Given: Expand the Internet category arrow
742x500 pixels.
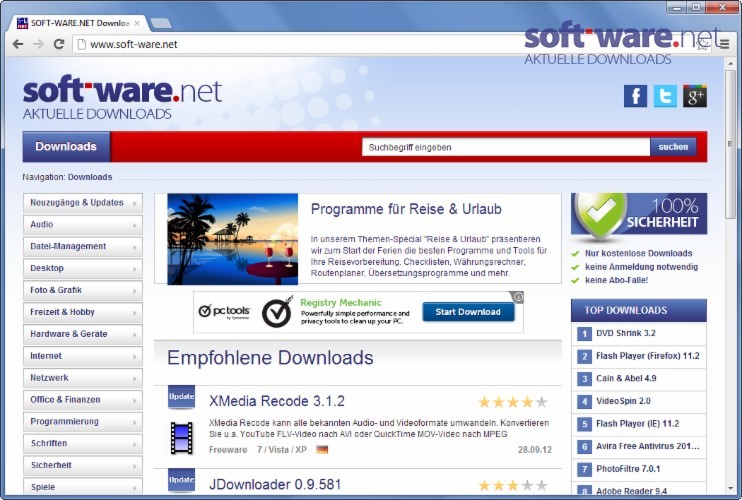Looking at the screenshot, I should pos(134,357).
